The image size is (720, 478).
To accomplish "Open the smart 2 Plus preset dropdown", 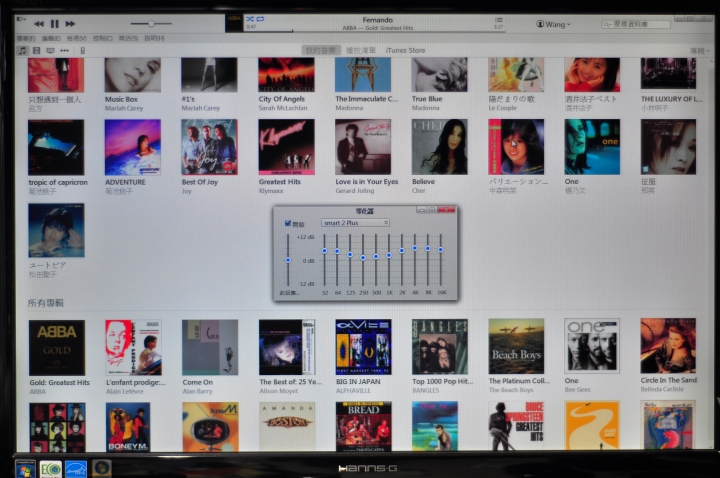I will point(355,223).
